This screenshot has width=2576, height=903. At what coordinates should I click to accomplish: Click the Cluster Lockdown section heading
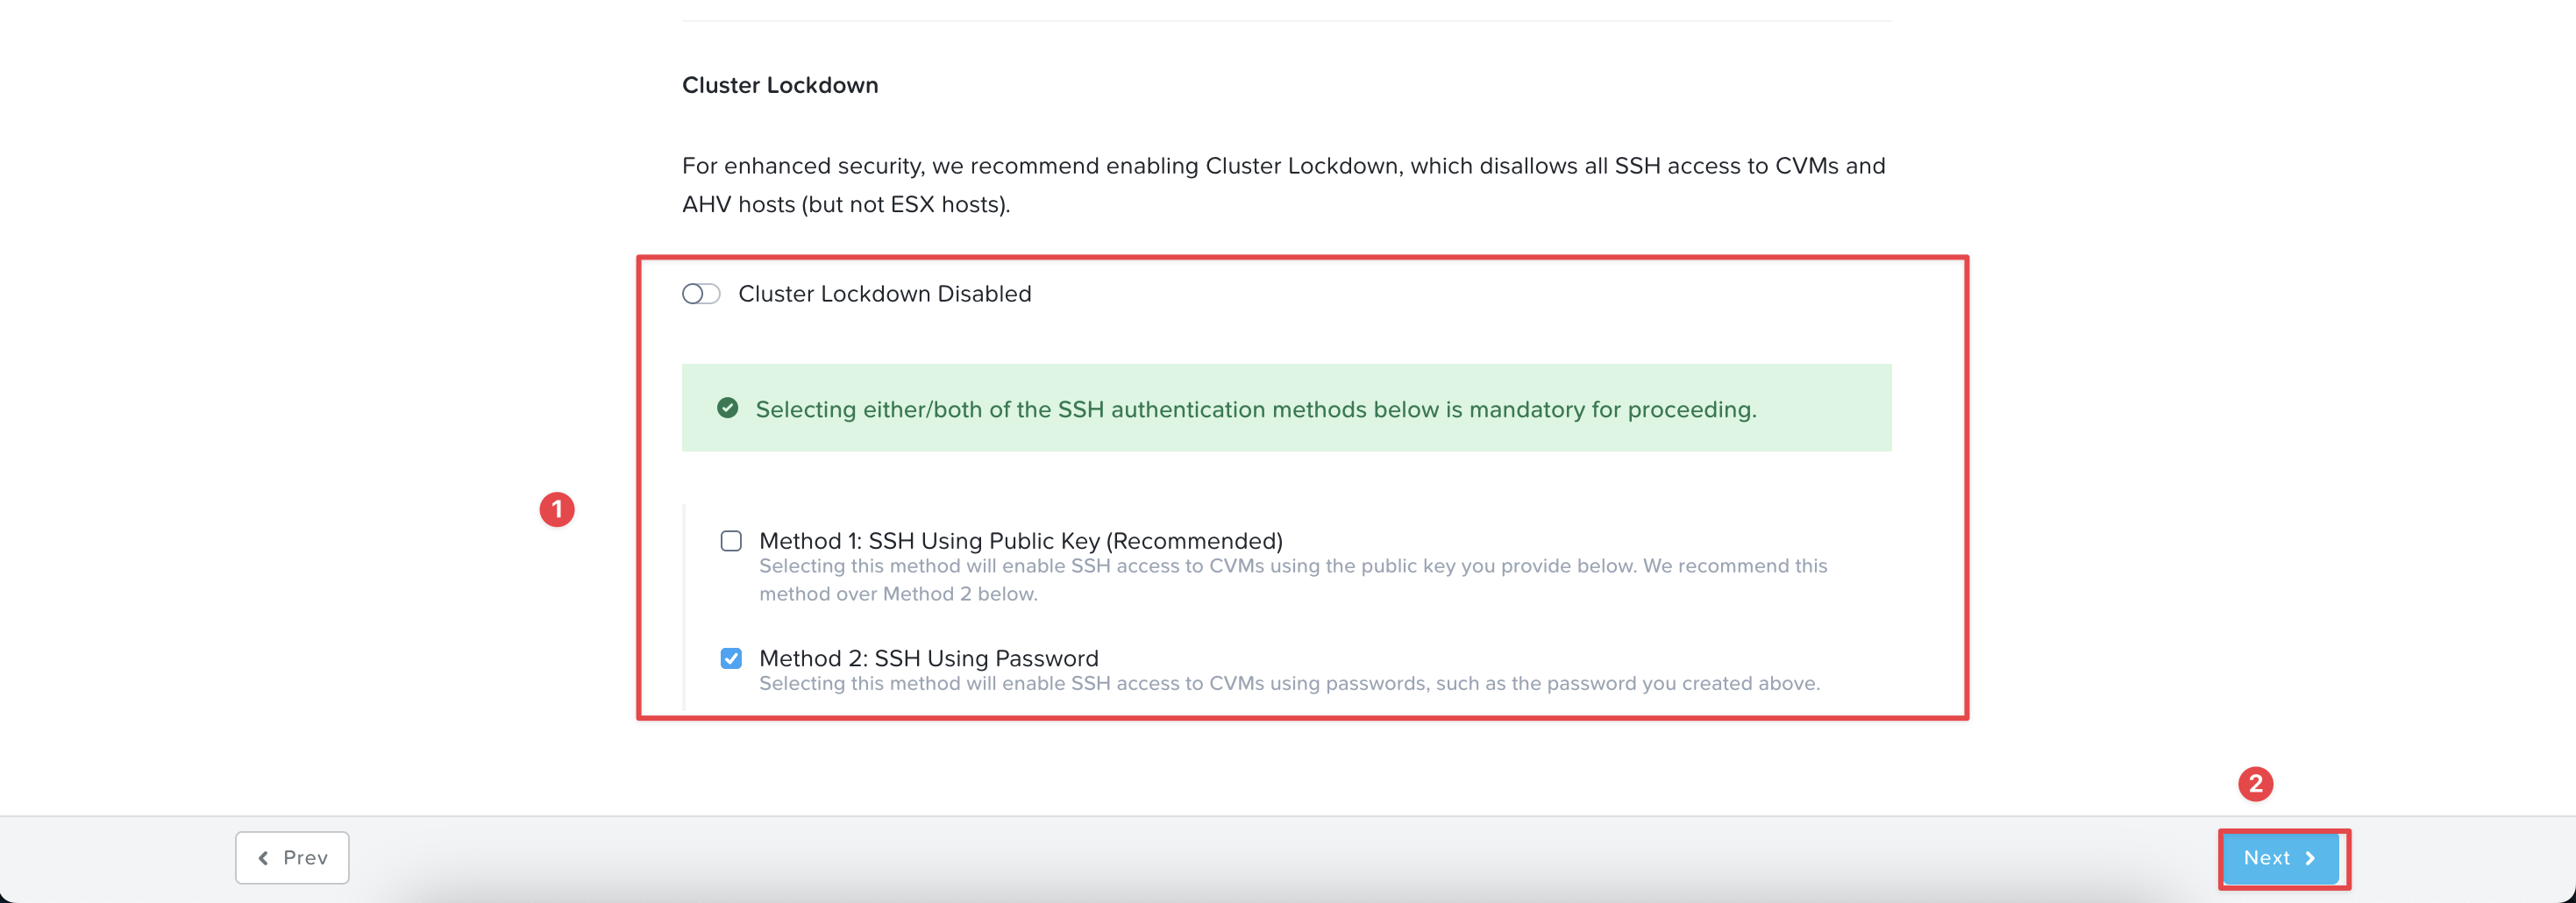(x=780, y=85)
